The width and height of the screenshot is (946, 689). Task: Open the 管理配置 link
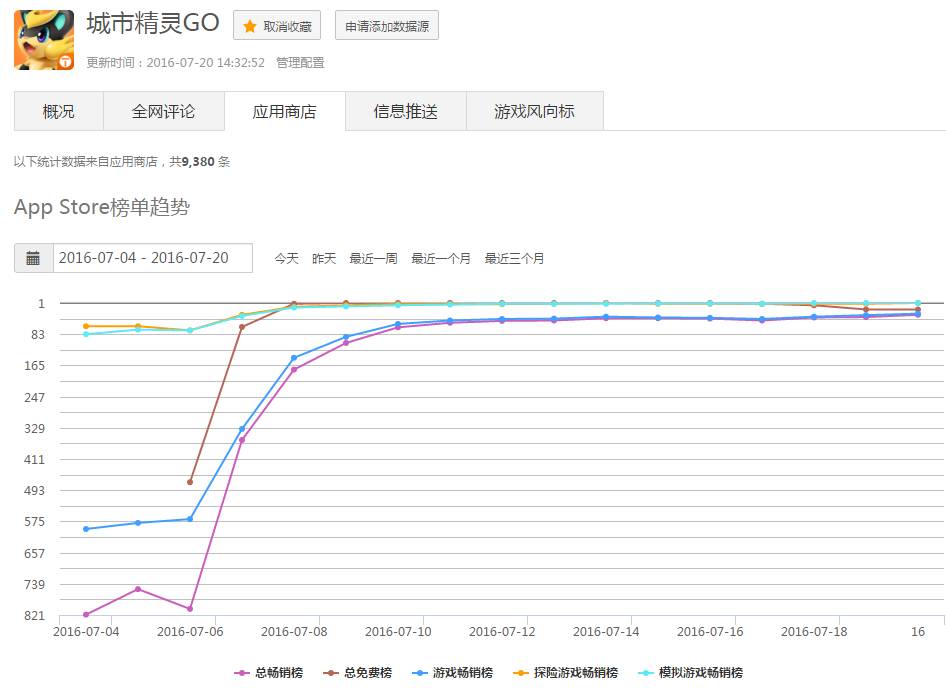click(300, 63)
